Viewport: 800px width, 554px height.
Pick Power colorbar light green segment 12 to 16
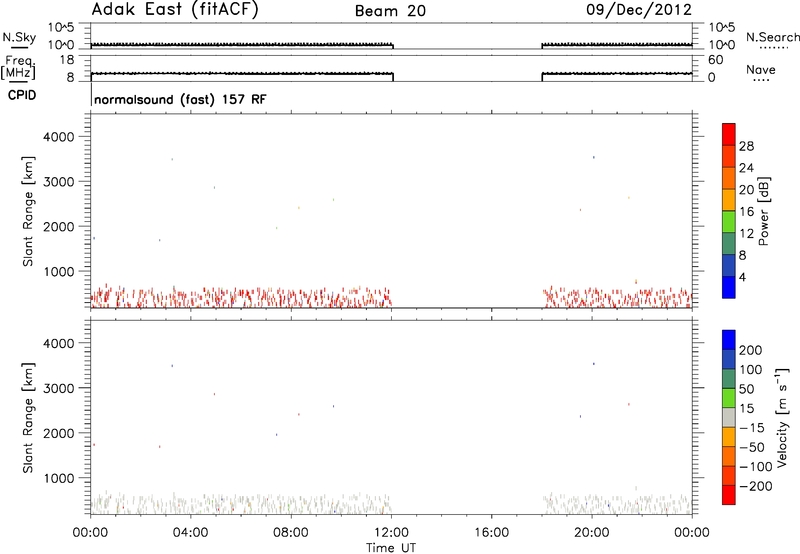pyautogui.click(x=729, y=221)
